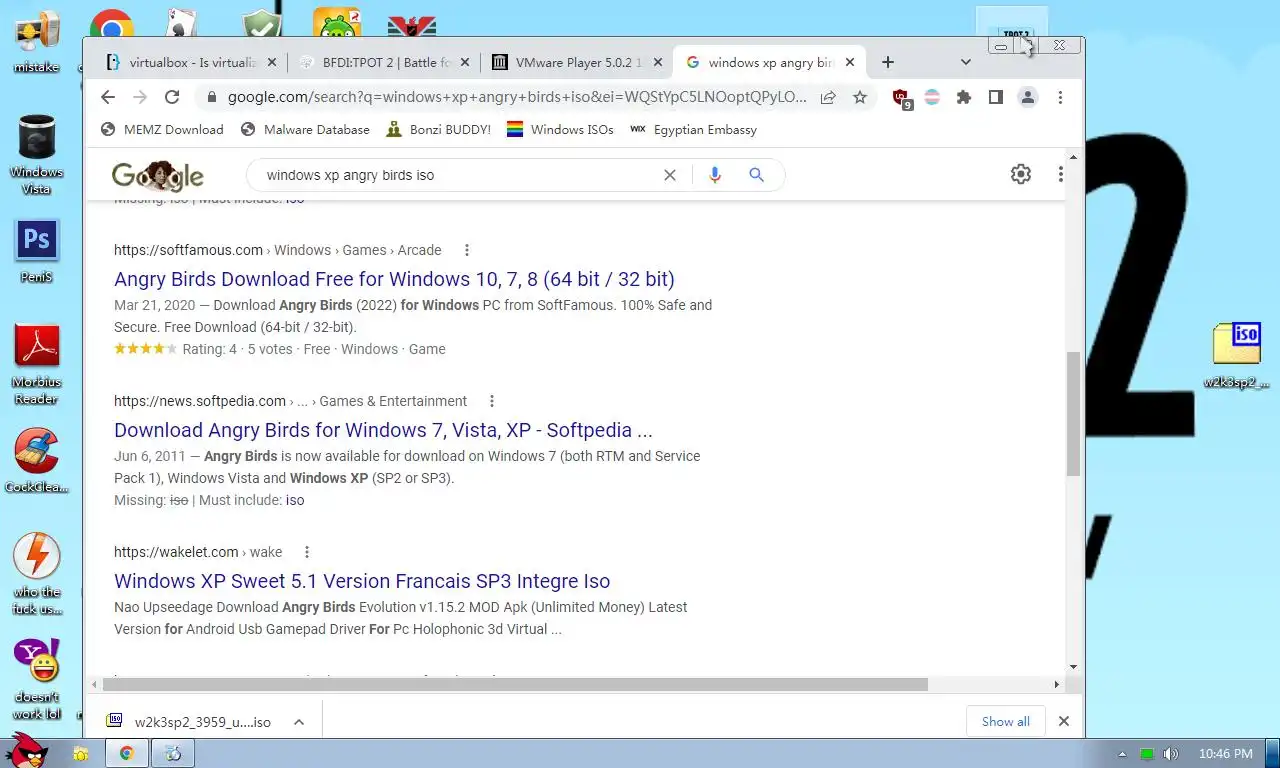Open more options for wakelet.com result
The width and height of the screenshot is (1280, 768).
[307, 552]
